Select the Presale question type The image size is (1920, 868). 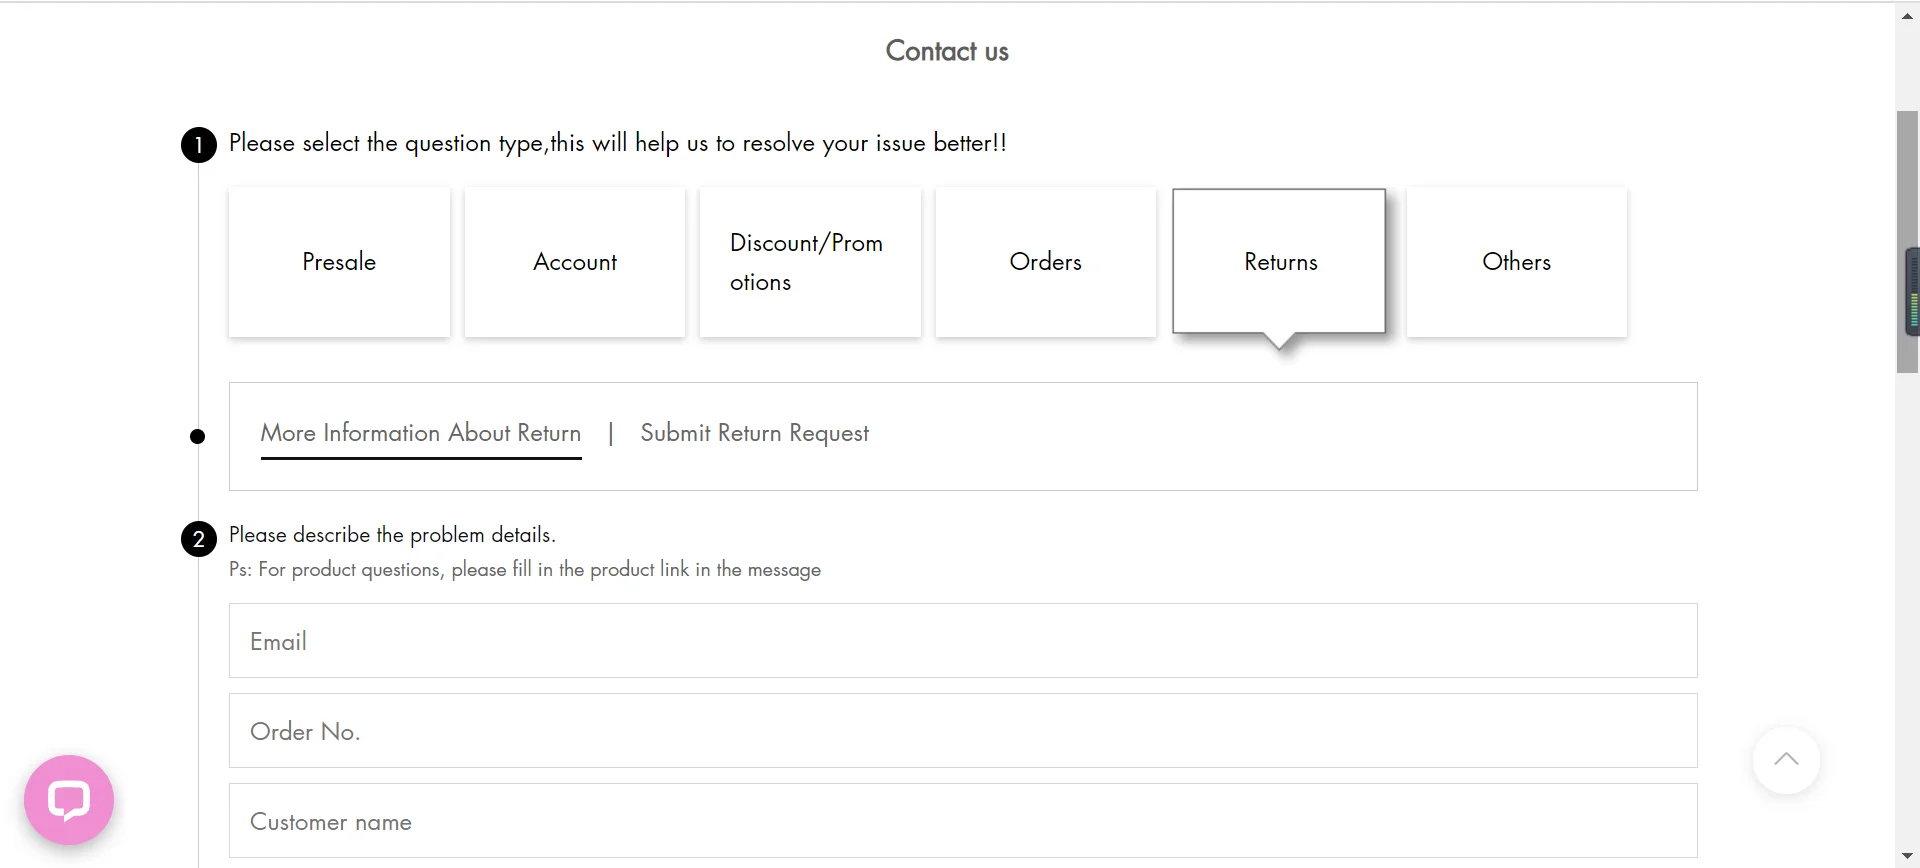339,262
